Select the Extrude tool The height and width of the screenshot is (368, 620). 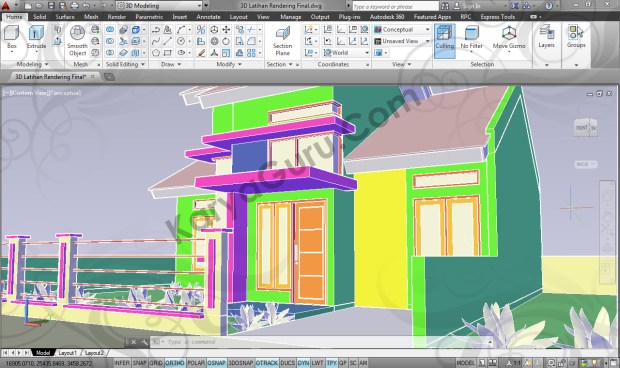point(36,38)
